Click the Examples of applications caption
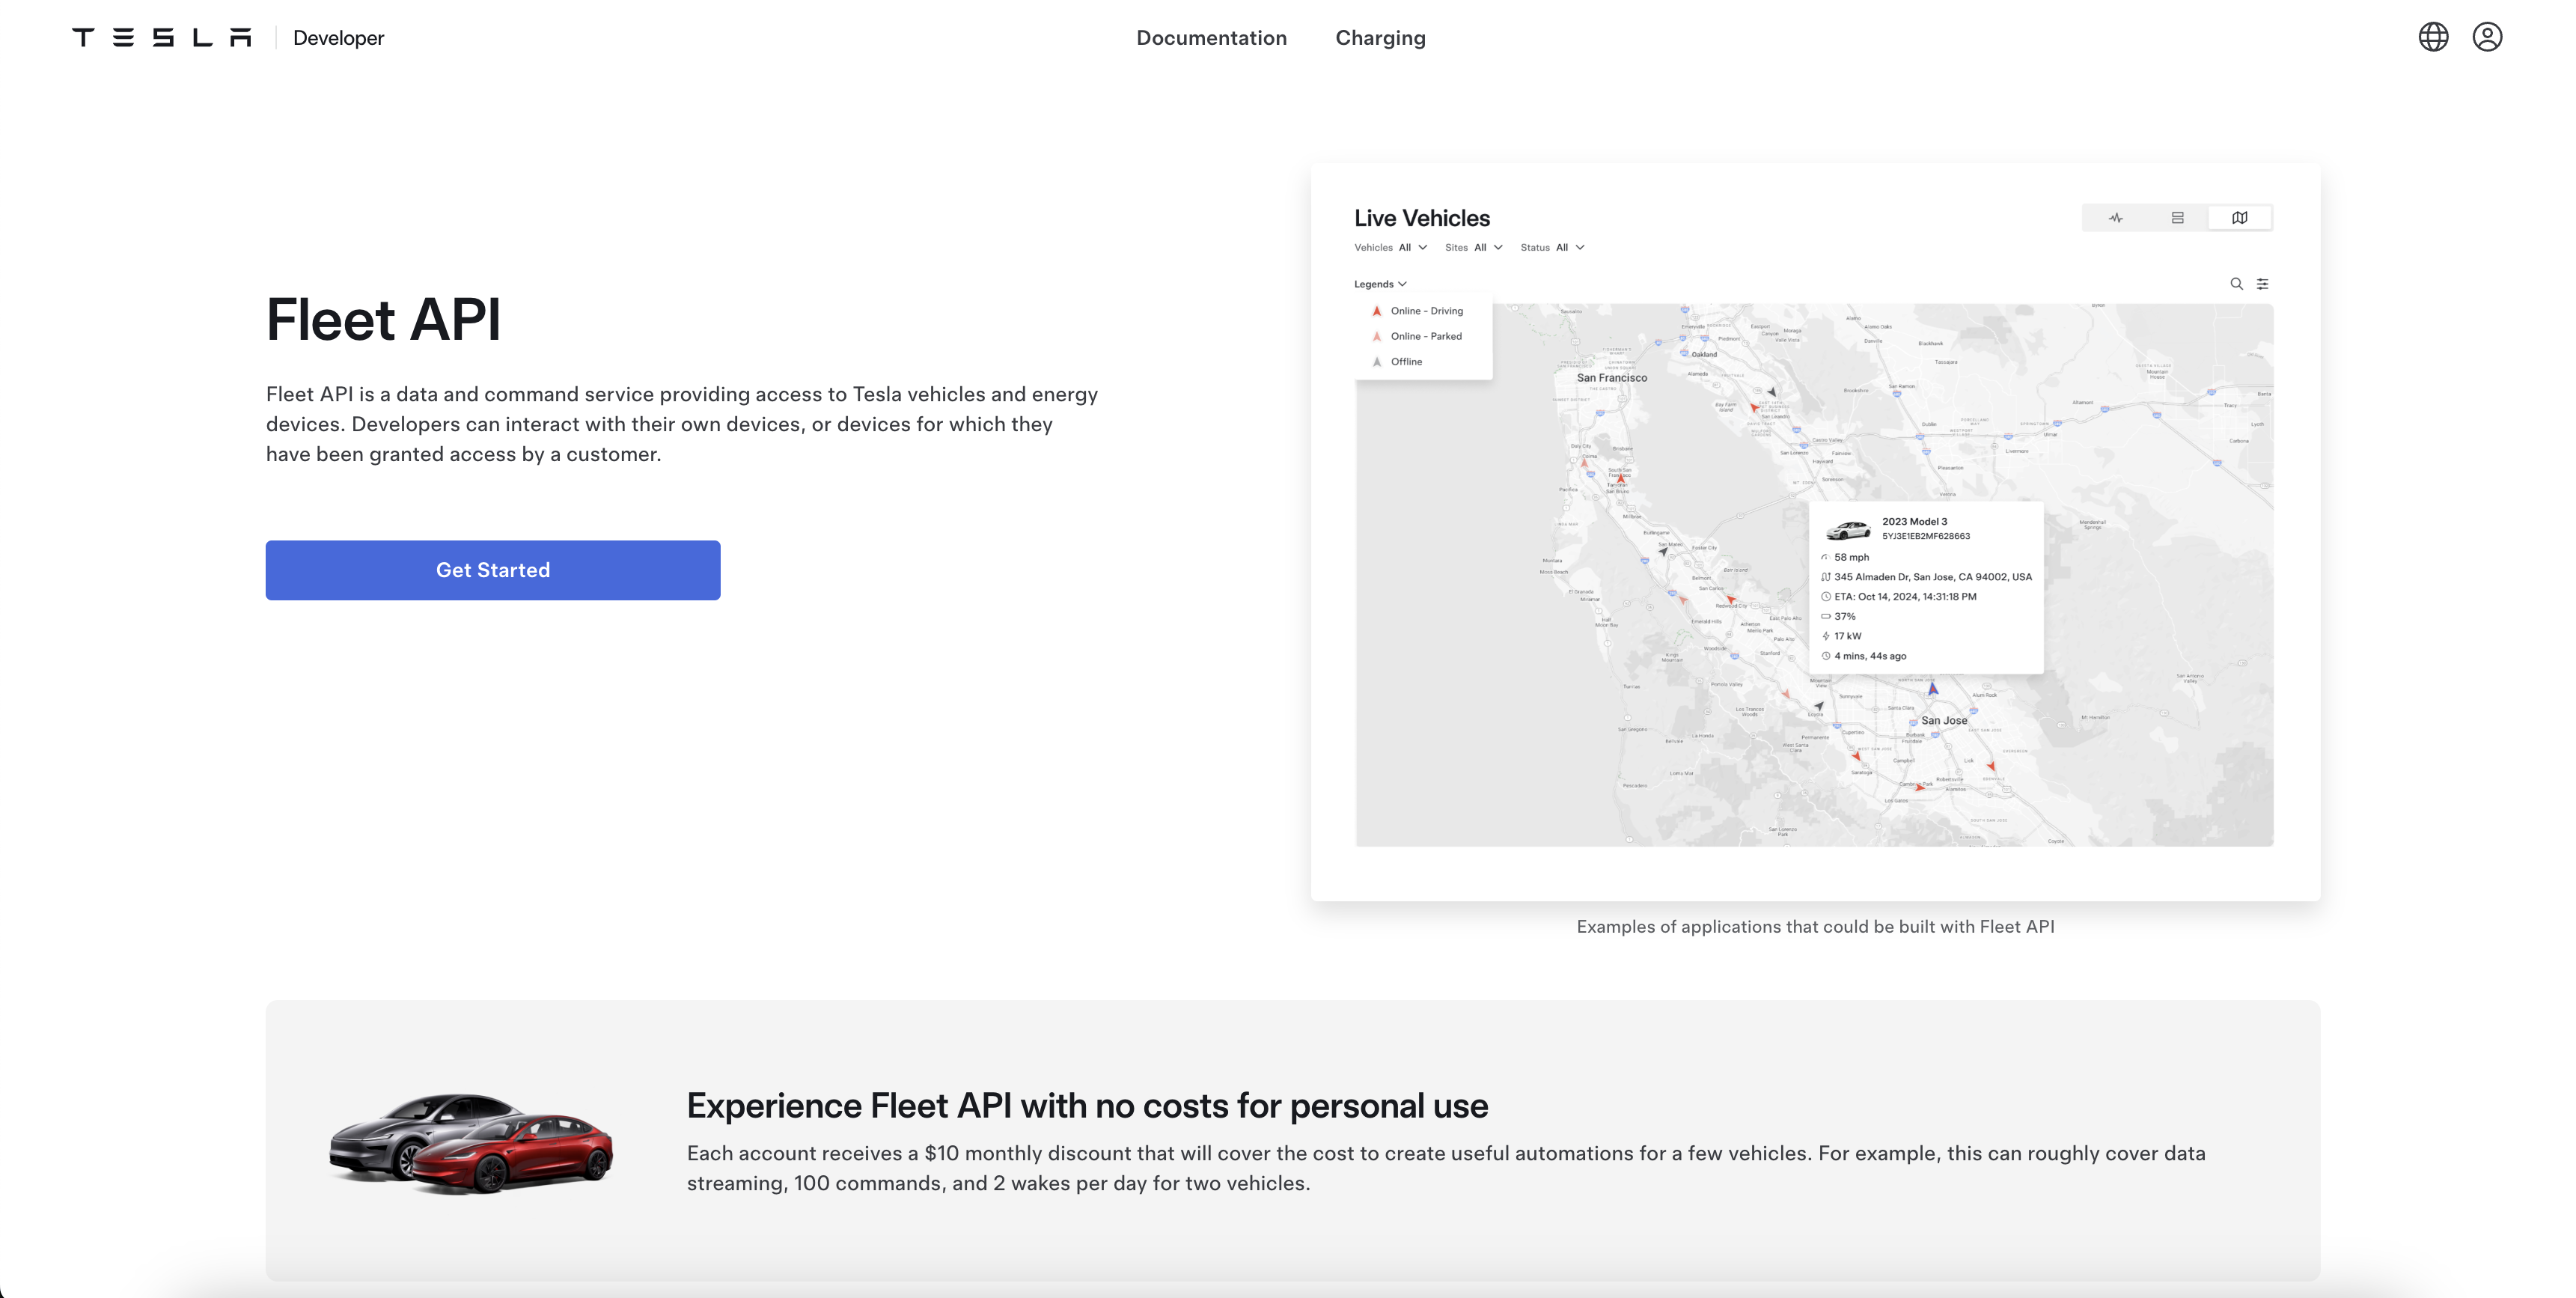Image resolution: width=2576 pixels, height=1298 pixels. pos(1815,927)
